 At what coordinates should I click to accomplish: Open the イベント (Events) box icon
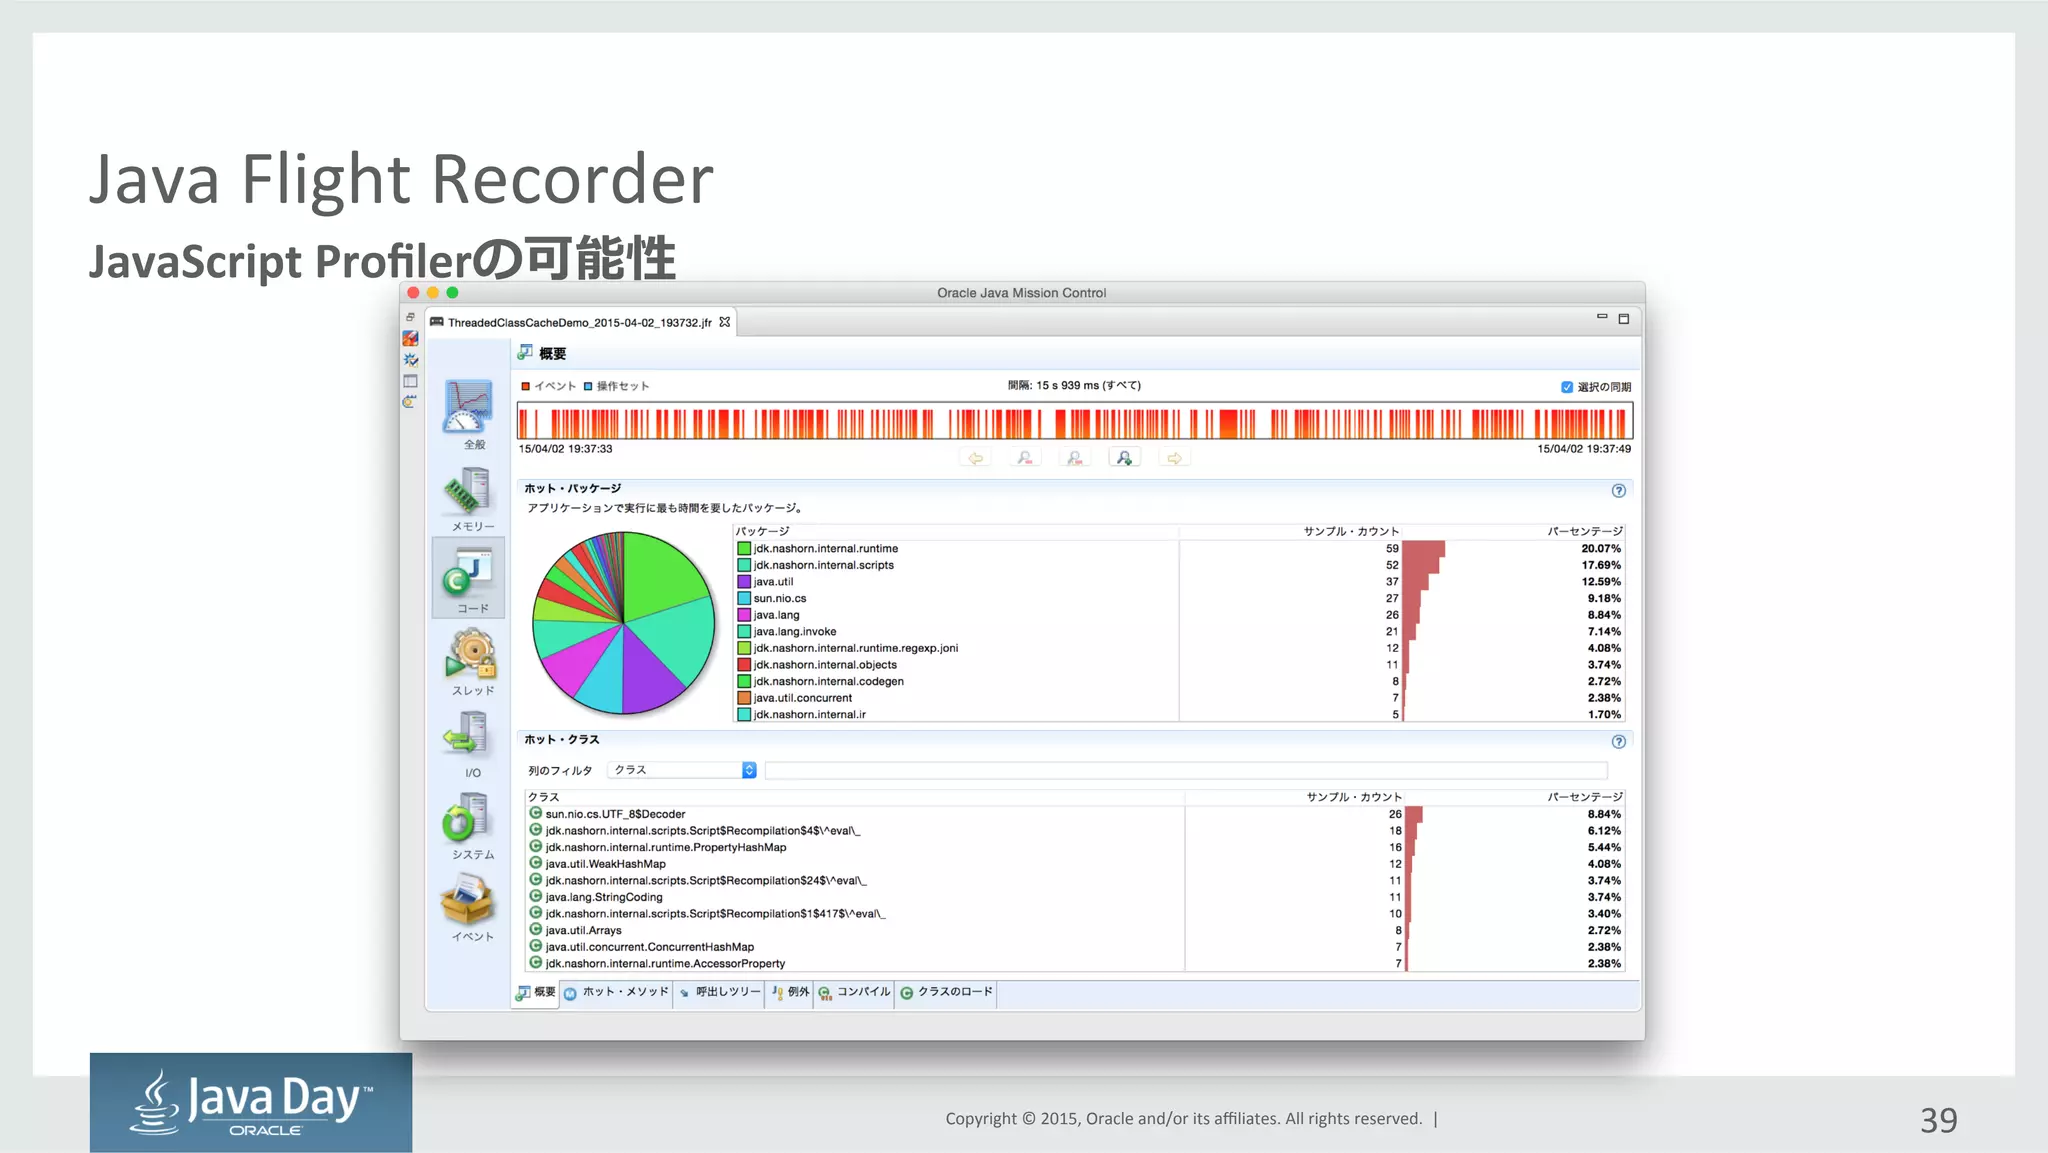[x=468, y=901]
